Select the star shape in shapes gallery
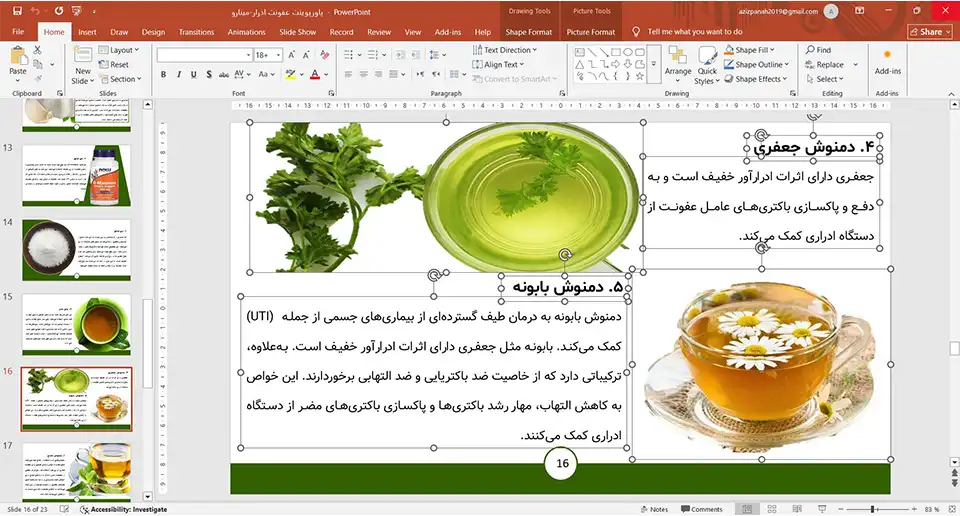The width and height of the screenshot is (960, 516). [x=640, y=77]
